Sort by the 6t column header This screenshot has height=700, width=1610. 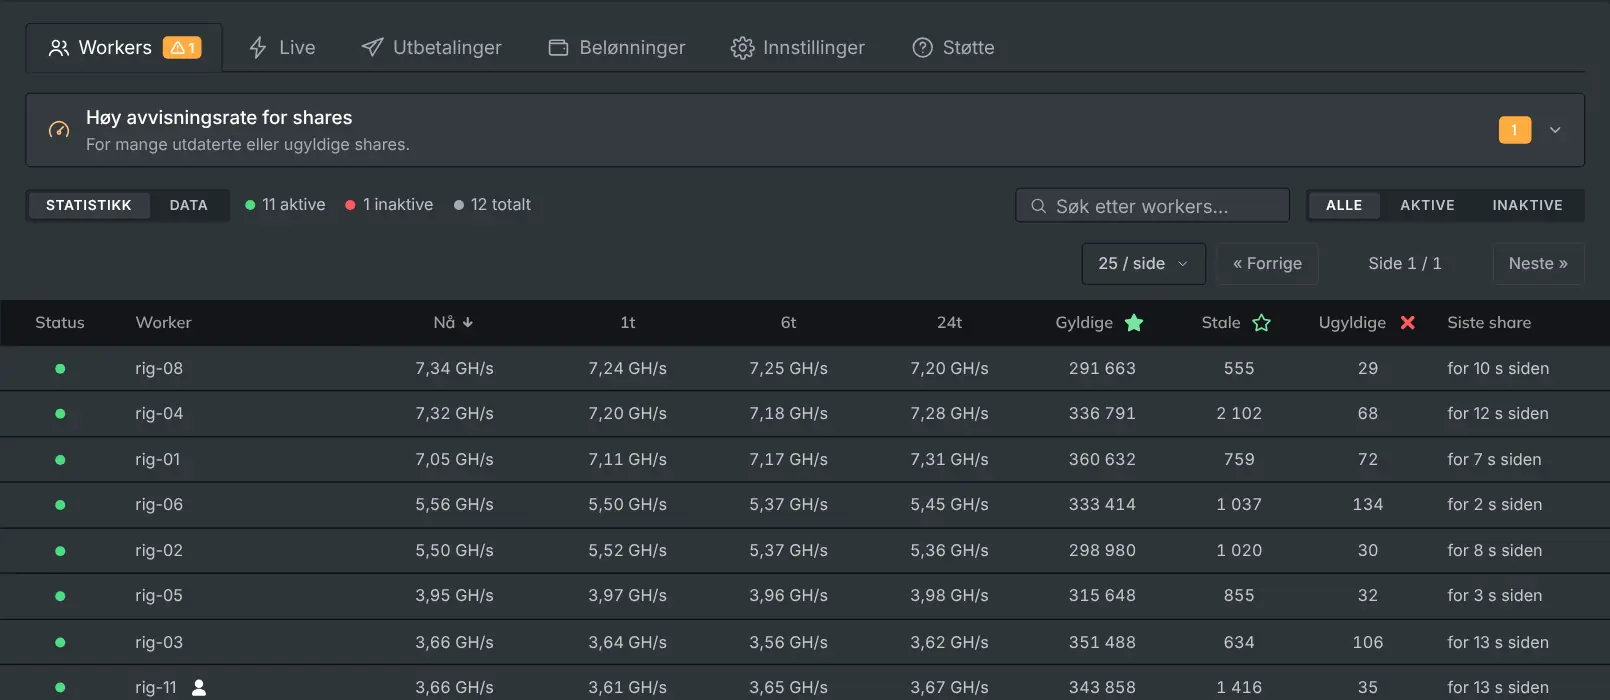[x=788, y=323]
